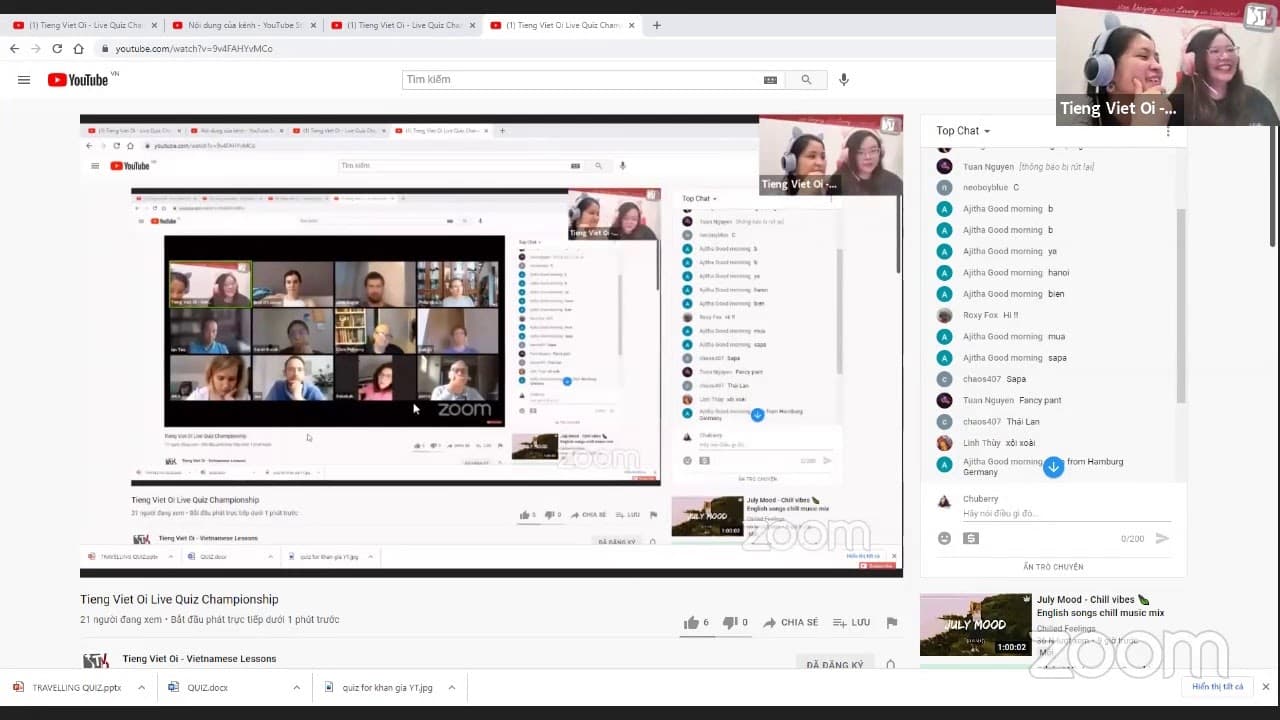Viewport: 1280px width, 720px height.
Task: Toggle subscription with ĐÃ ĐĂNG KÝ
Action: (x=835, y=664)
